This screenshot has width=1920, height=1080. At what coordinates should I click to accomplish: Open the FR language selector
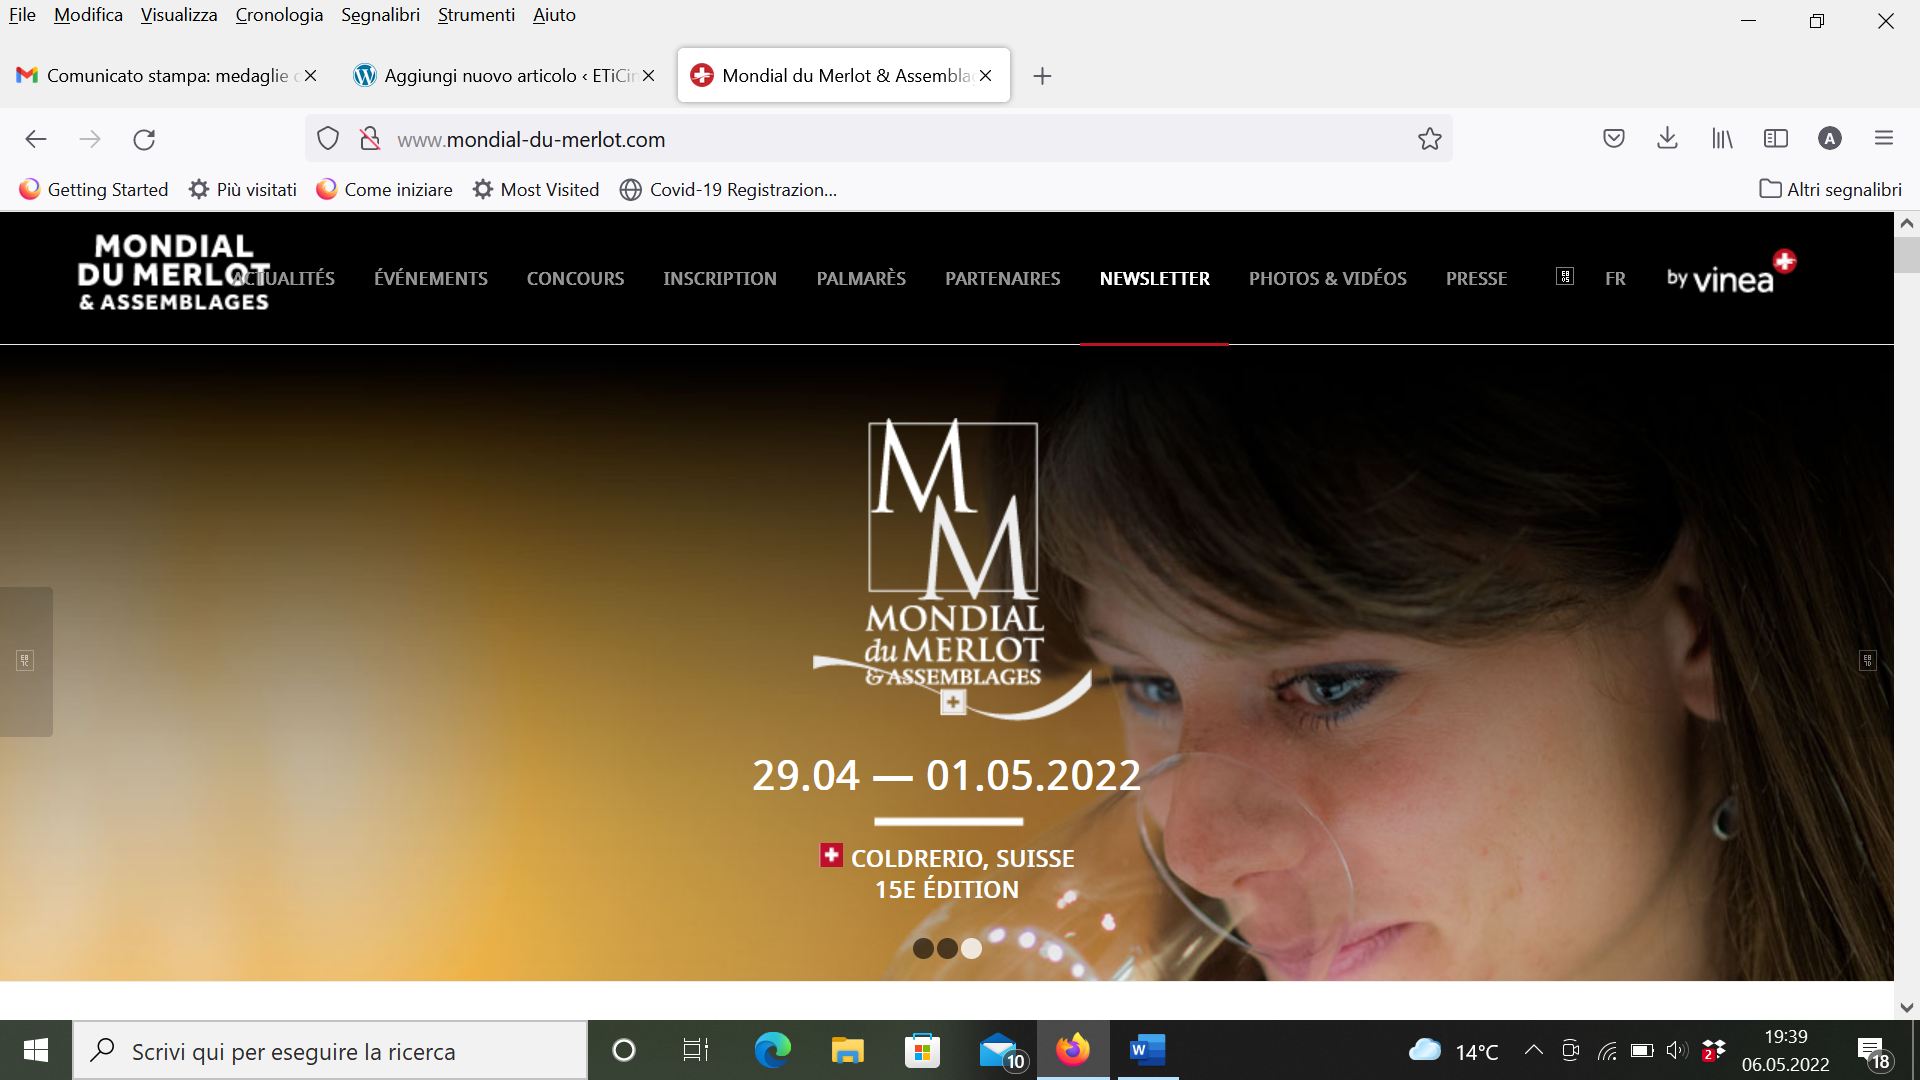click(x=1615, y=279)
